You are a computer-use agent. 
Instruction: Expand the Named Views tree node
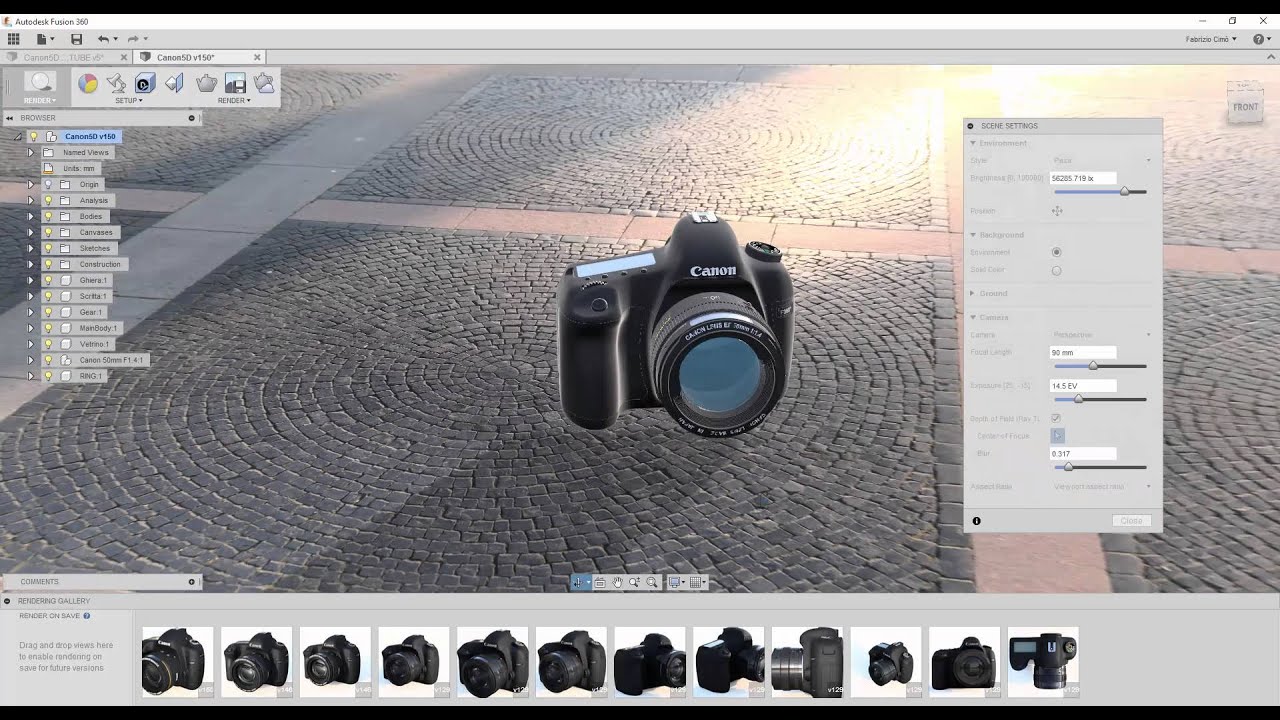tap(30, 153)
